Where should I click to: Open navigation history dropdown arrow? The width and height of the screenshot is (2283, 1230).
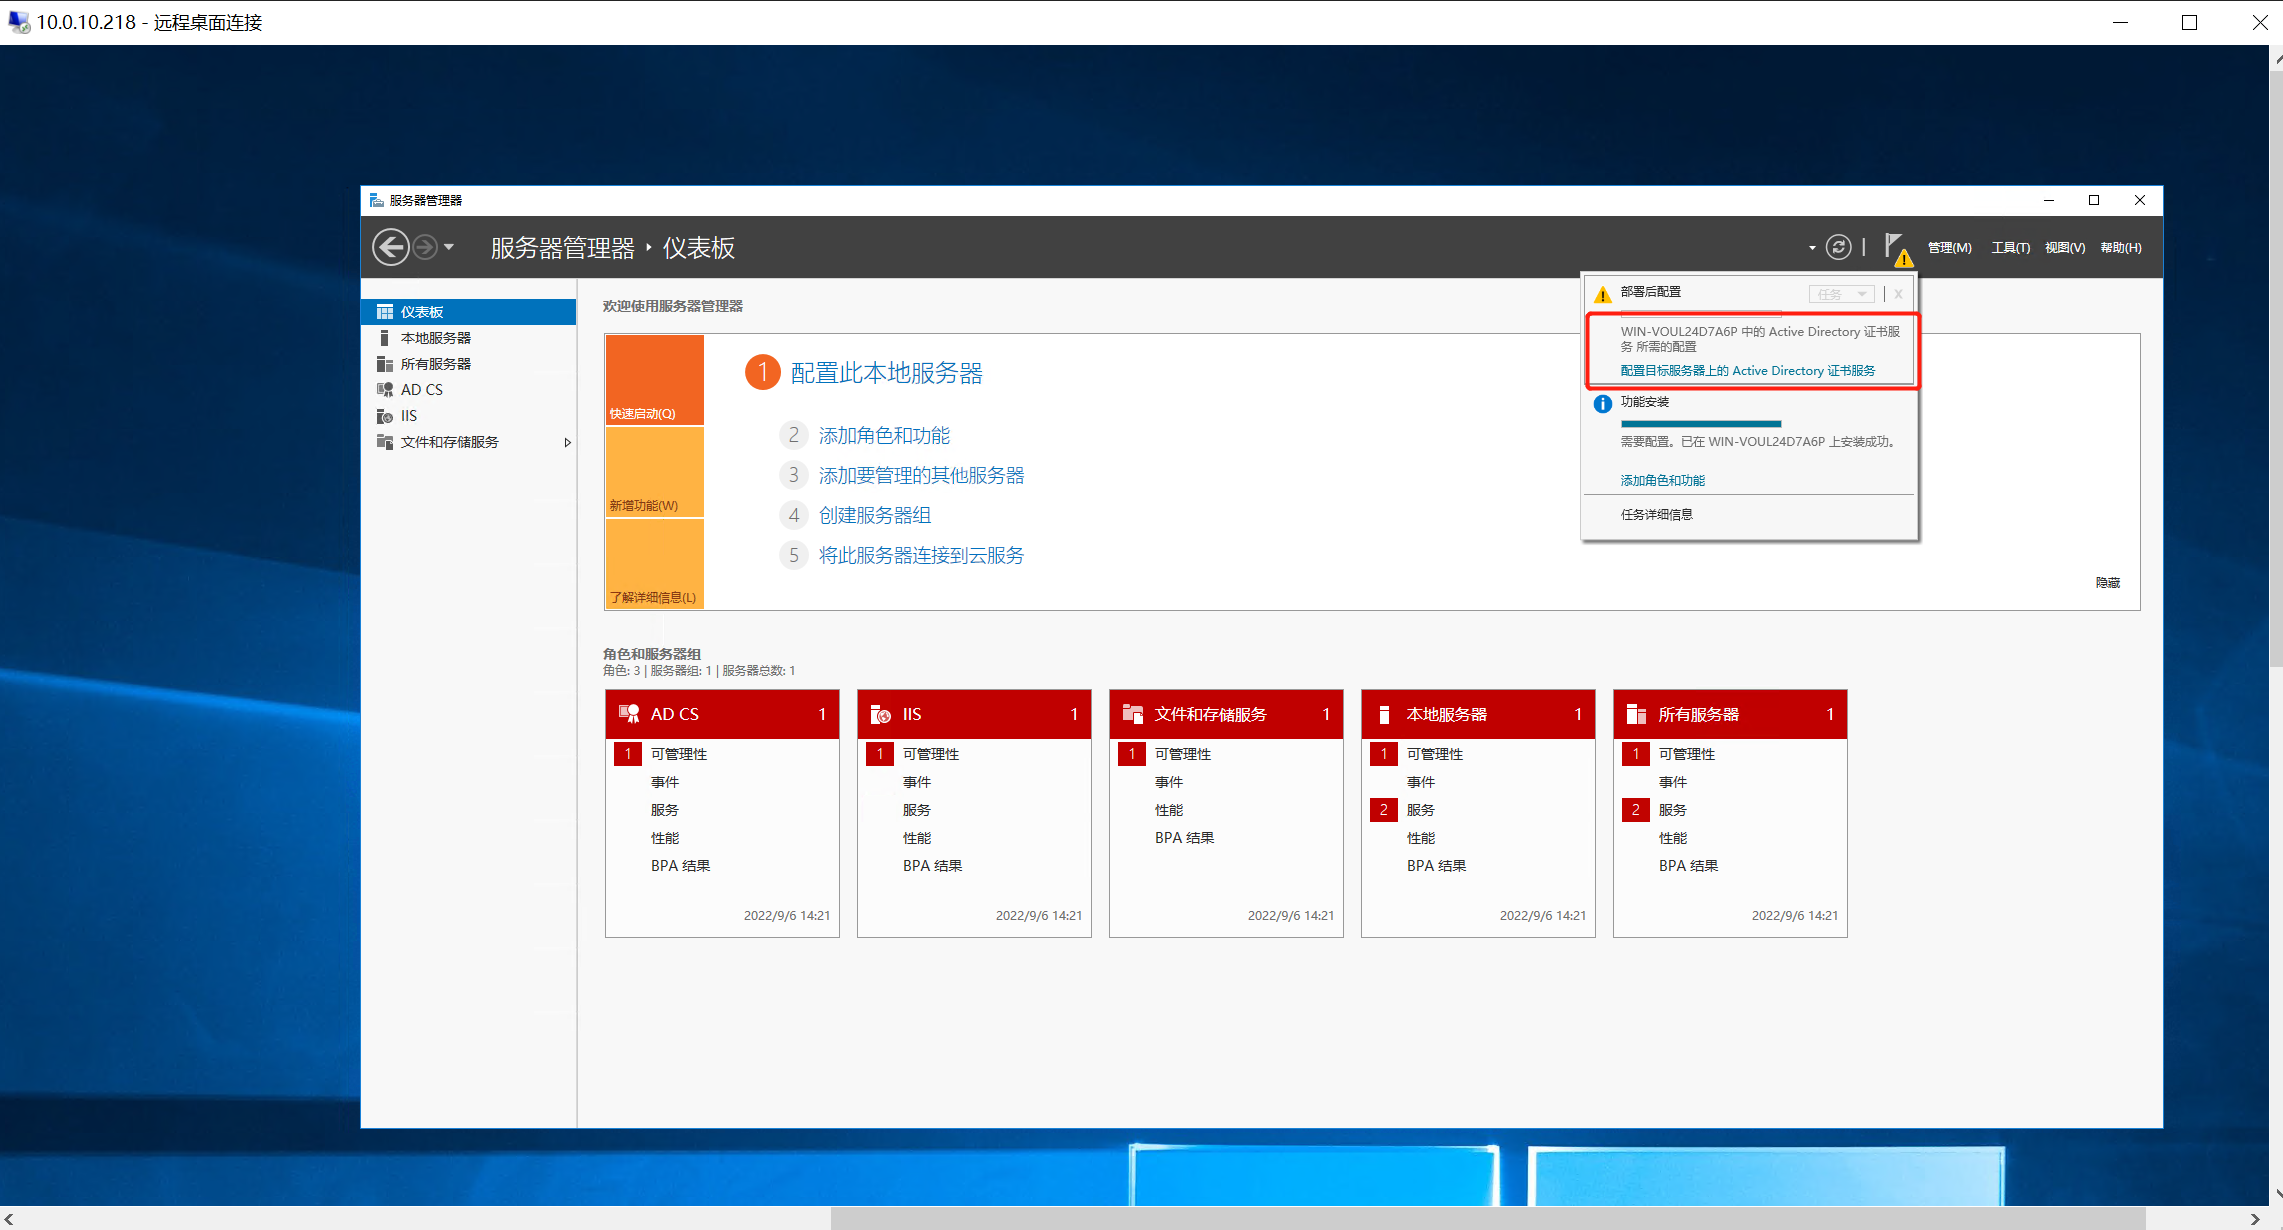click(449, 247)
